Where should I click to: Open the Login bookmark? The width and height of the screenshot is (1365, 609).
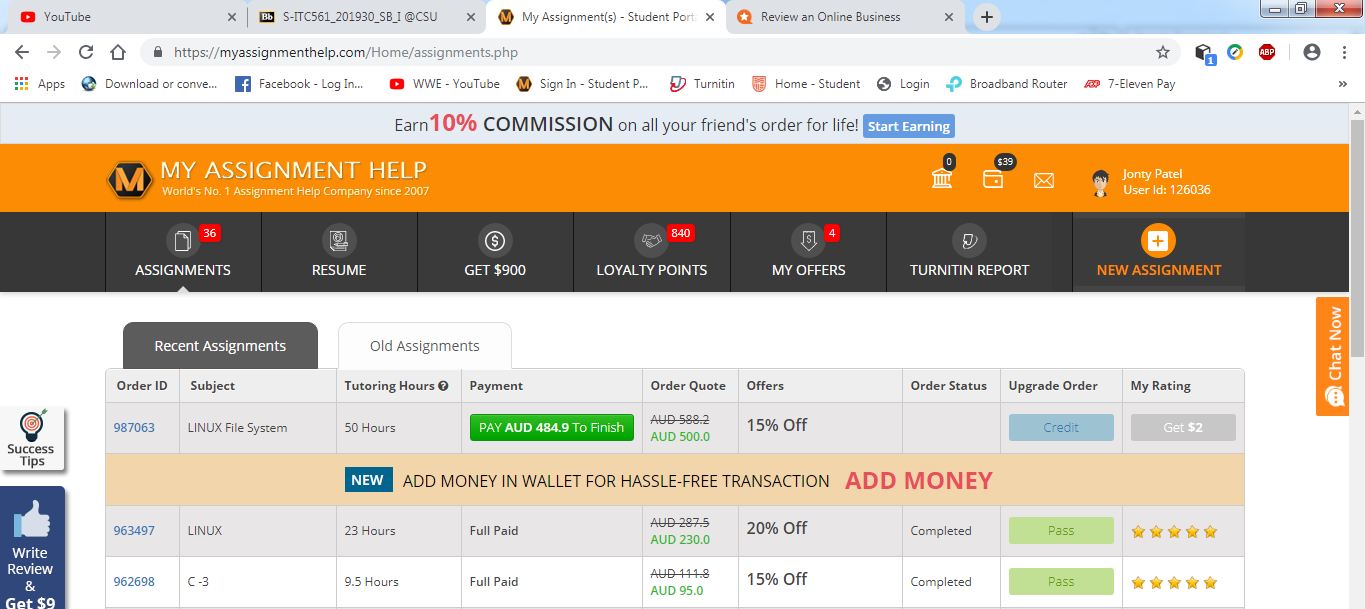click(903, 84)
